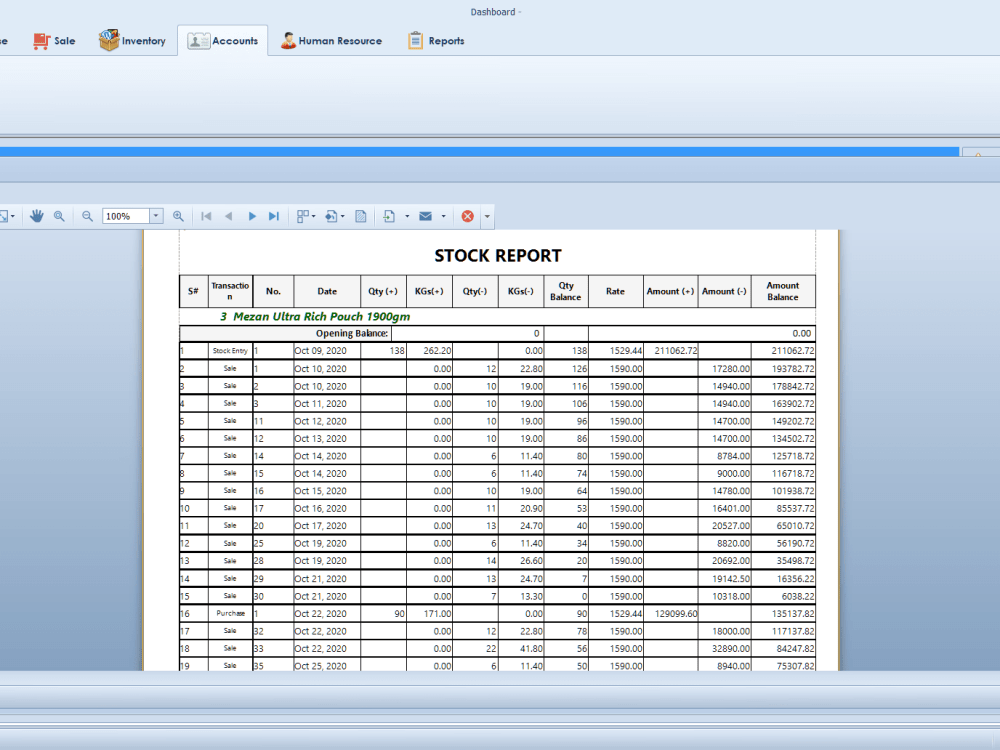Activate the Magnifier tool

click(x=59, y=216)
